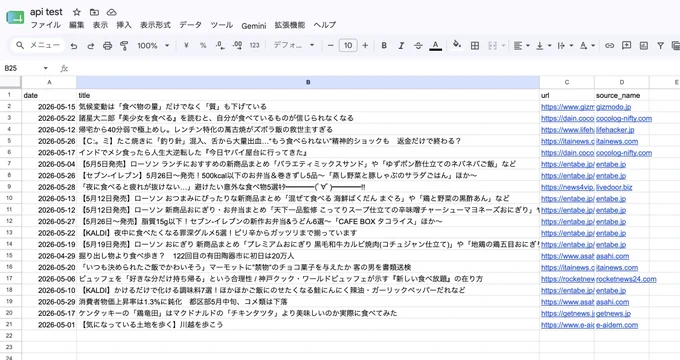Select row 5 header
The width and height of the screenshot is (680, 360).
[x=10, y=141]
